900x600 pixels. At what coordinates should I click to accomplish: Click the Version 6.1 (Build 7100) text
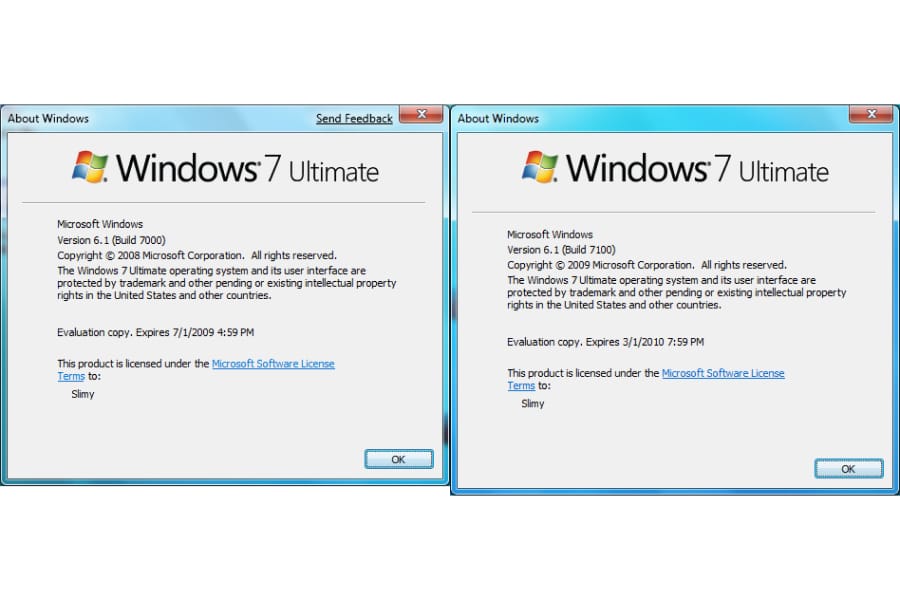pos(561,250)
